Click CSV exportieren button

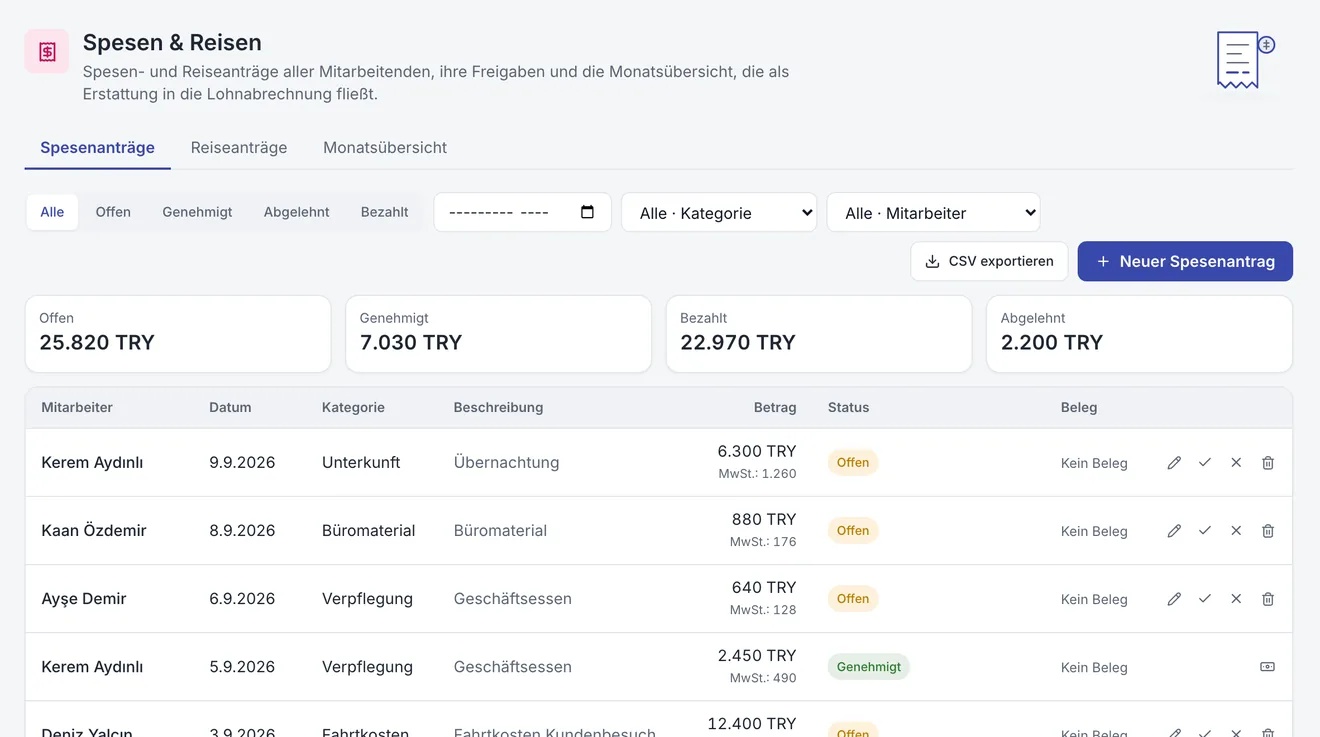(989, 261)
